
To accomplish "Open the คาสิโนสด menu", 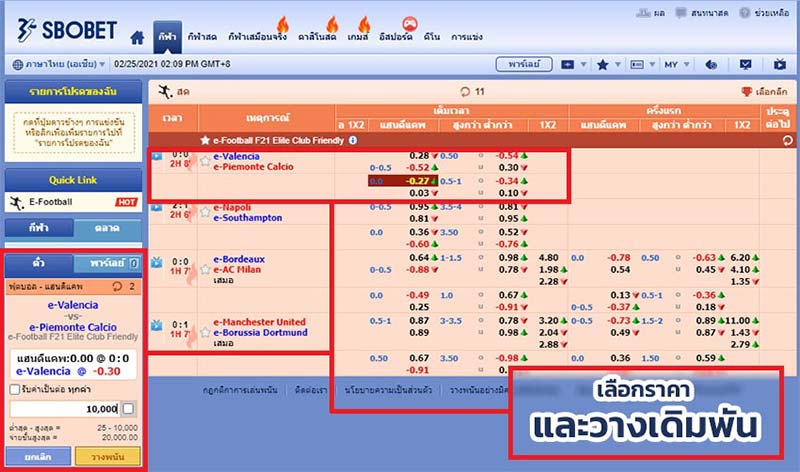I will point(317,37).
